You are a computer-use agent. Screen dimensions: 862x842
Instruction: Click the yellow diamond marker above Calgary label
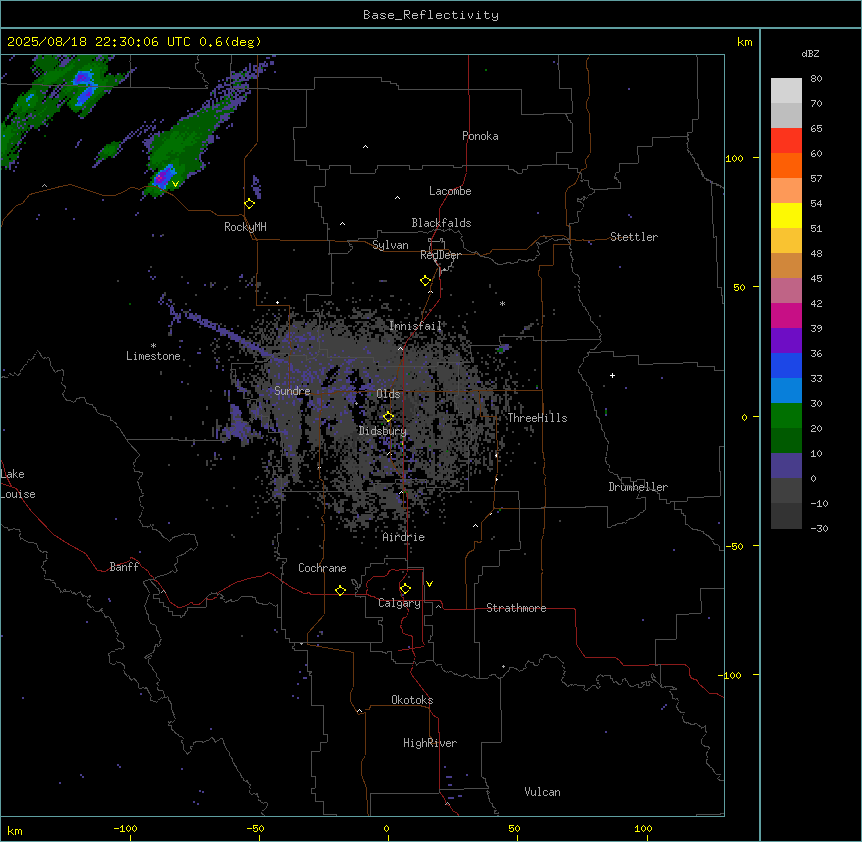(x=405, y=589)
